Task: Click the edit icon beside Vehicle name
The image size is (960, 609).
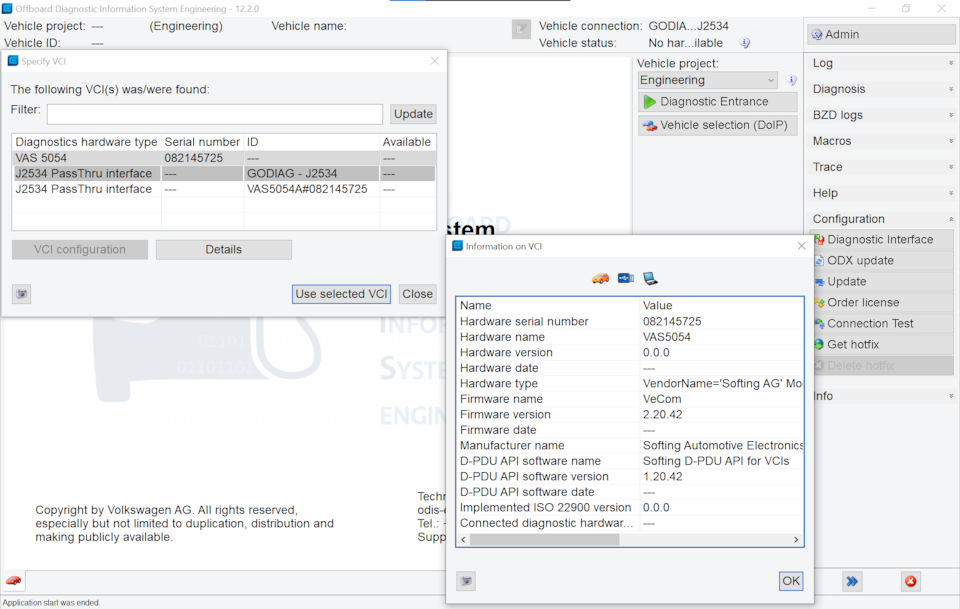Action: pyautogui.click(x=521, y=29)
